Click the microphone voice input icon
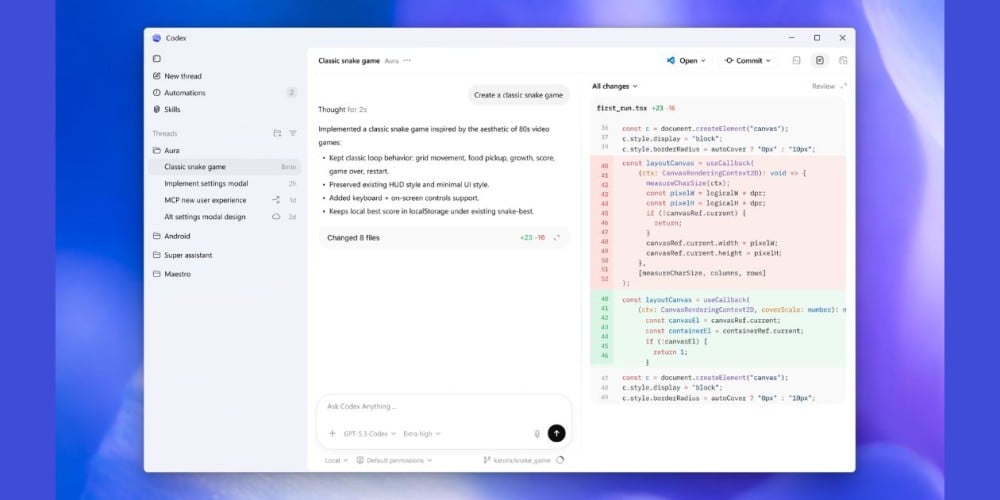 537,434
